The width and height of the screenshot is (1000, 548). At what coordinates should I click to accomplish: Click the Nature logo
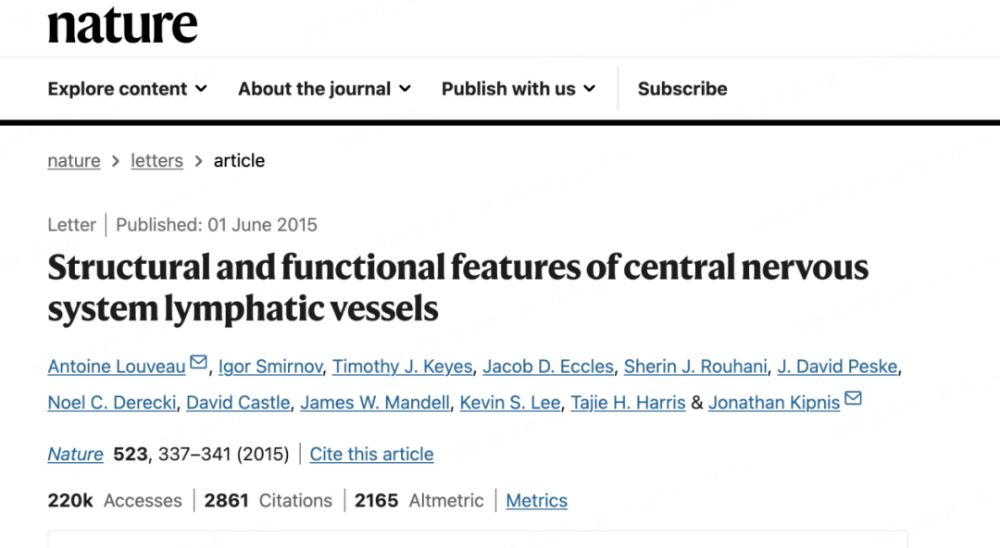[x=122, y=25]
